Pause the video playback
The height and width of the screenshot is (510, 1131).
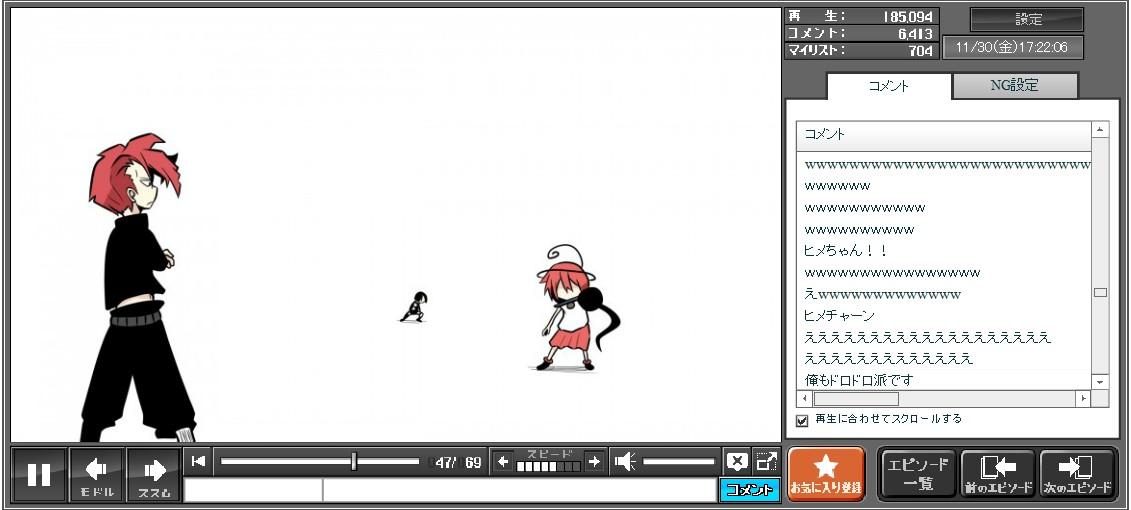click(39, 475)
